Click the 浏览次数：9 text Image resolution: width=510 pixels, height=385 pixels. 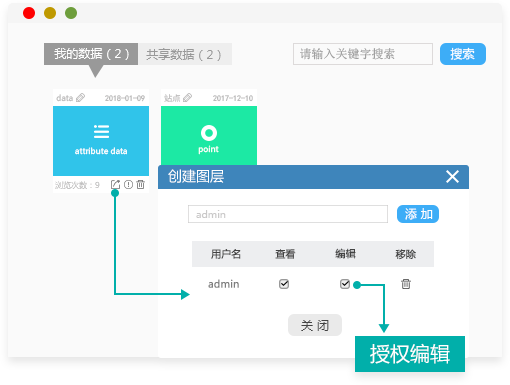(x=77, y=185)
